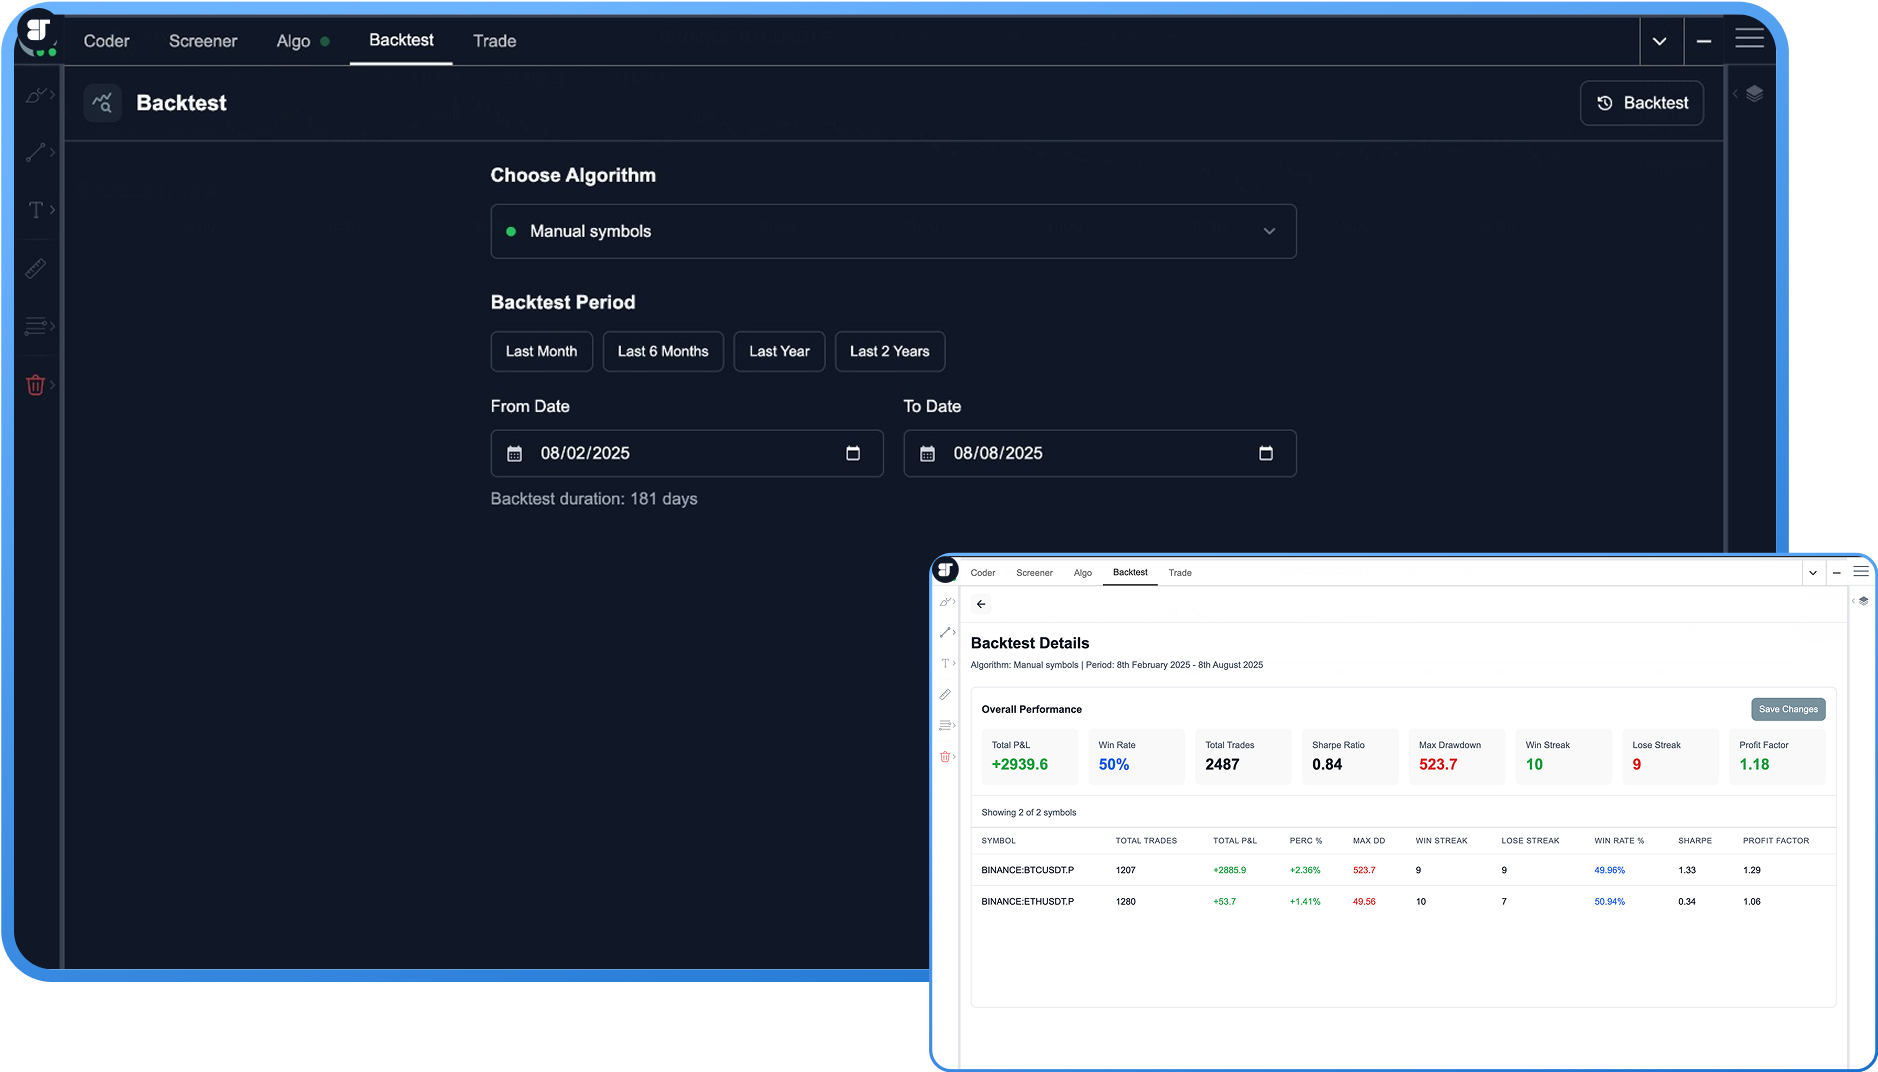Select the Last 6 Months period
The image size is (1878, 1072).
tap(663, 351)
